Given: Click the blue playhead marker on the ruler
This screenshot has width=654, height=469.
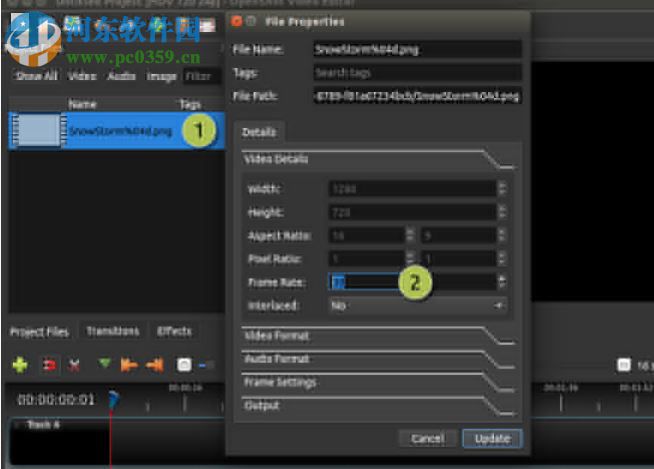Looking at the screenshot, I should (x=113, y=398).
